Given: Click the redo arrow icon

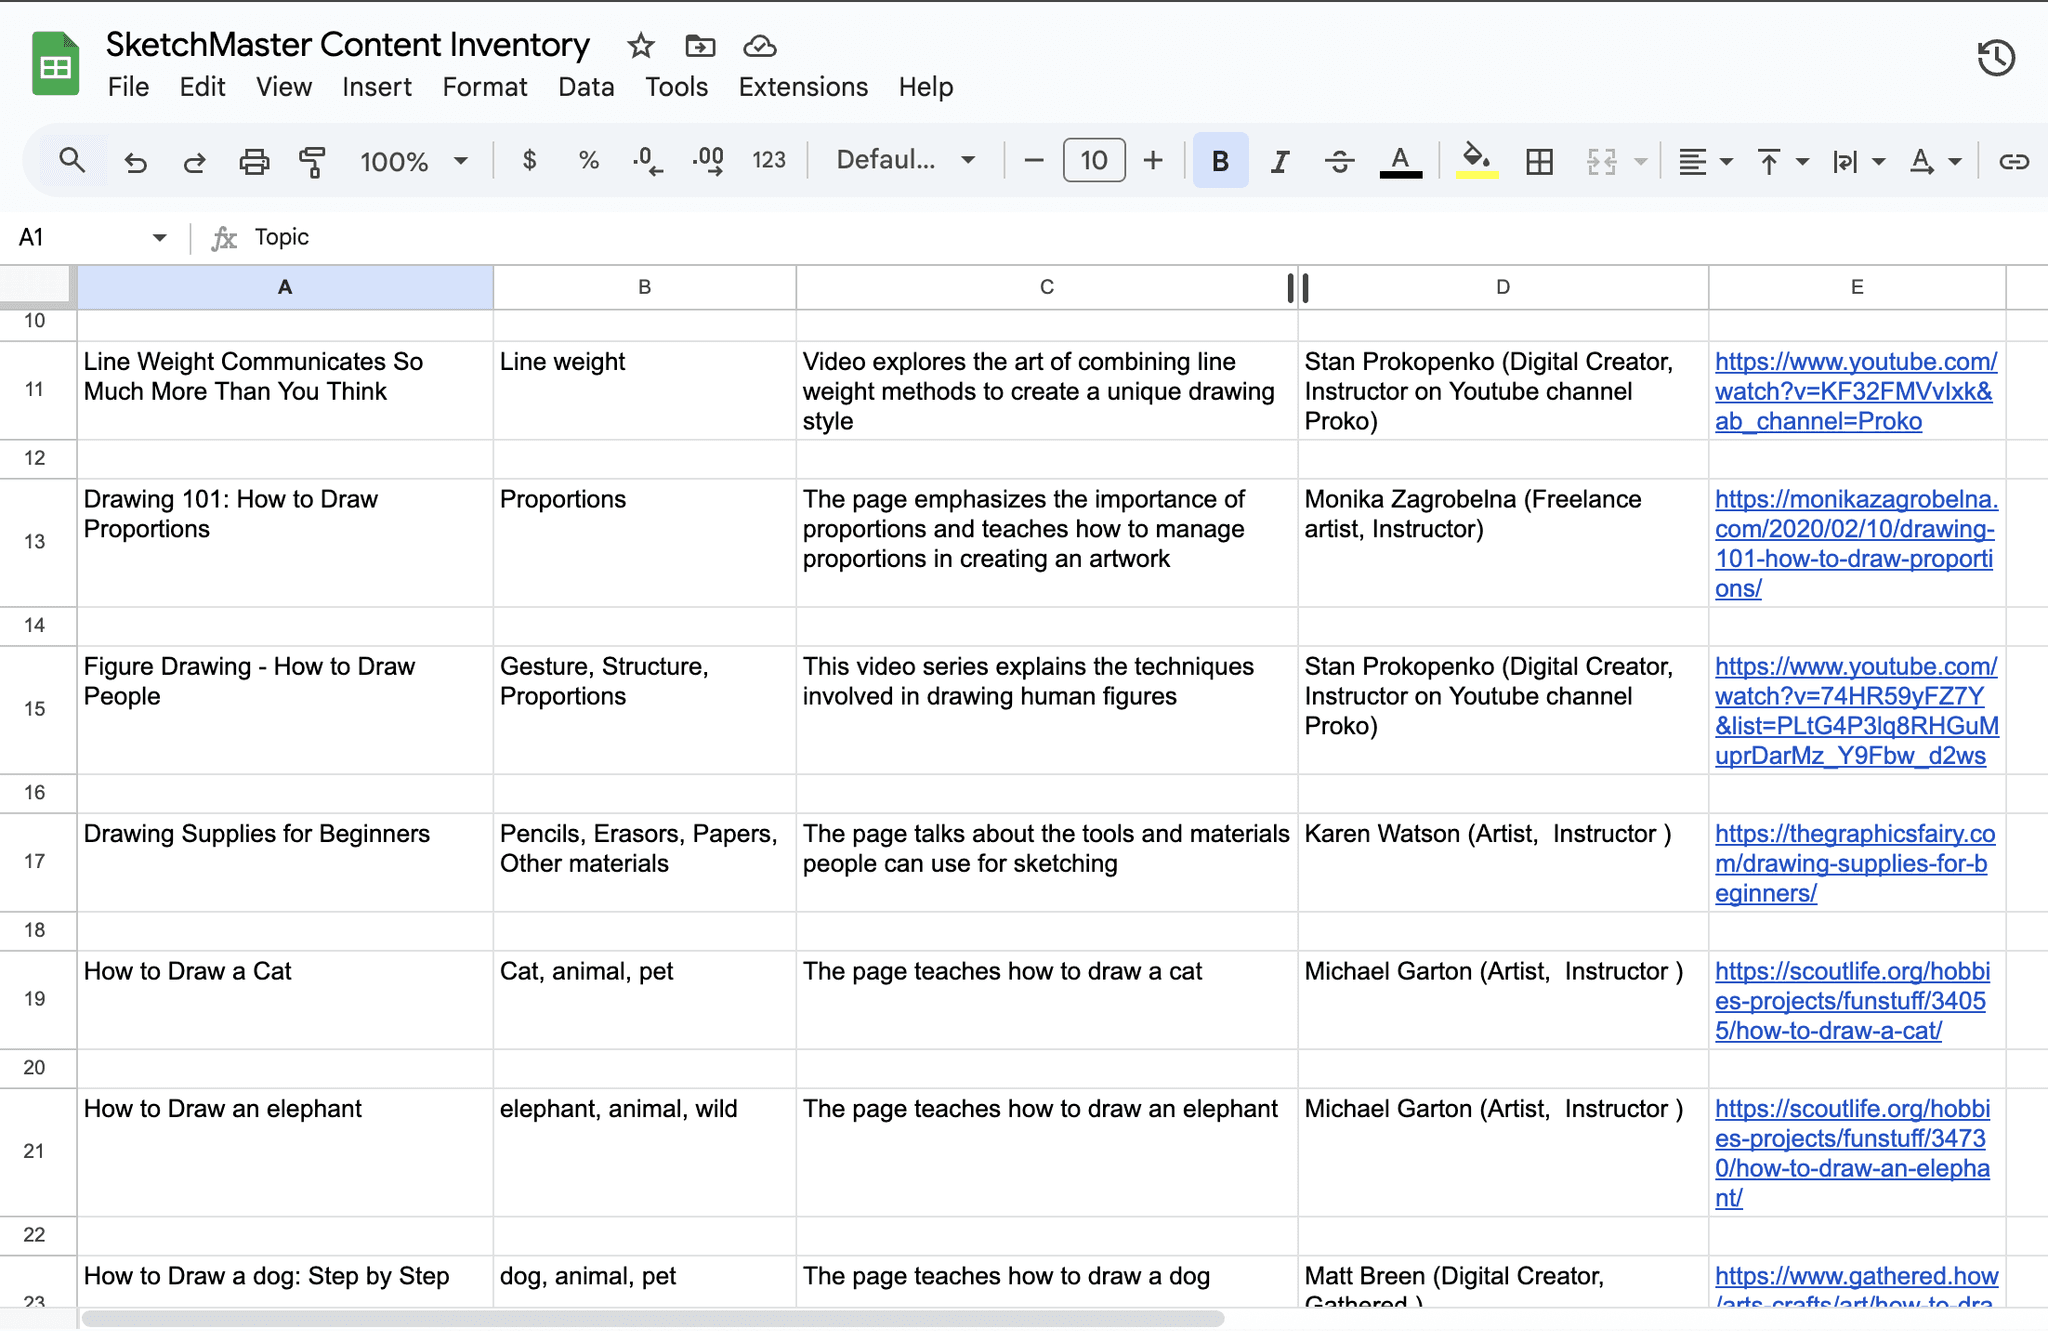Looking at the screenshot, I should coord(194,161).
